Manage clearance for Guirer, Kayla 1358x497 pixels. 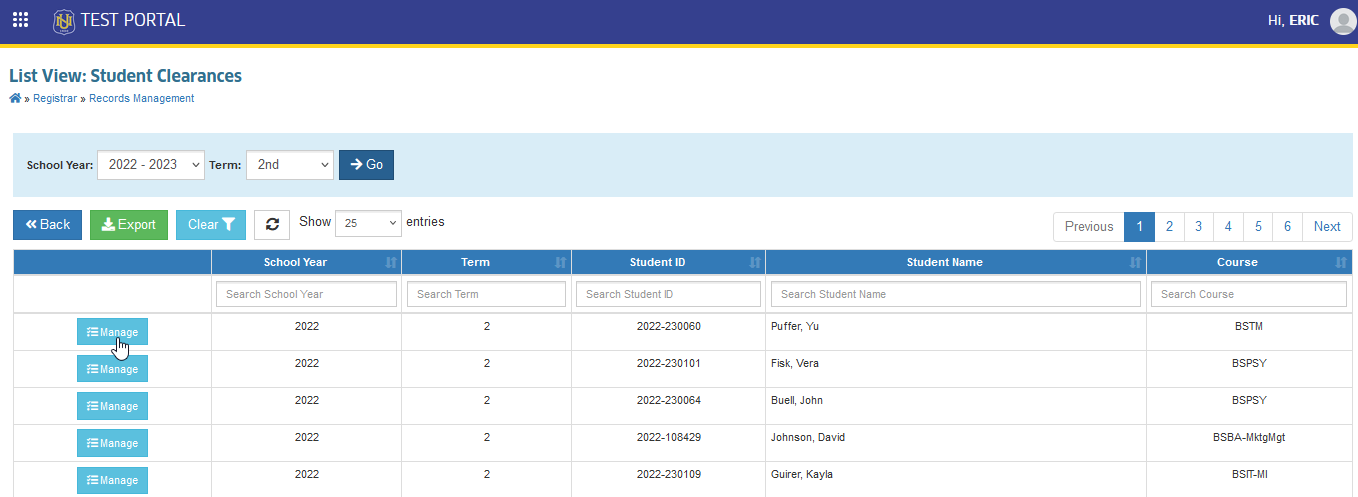(x=112, y=480)
